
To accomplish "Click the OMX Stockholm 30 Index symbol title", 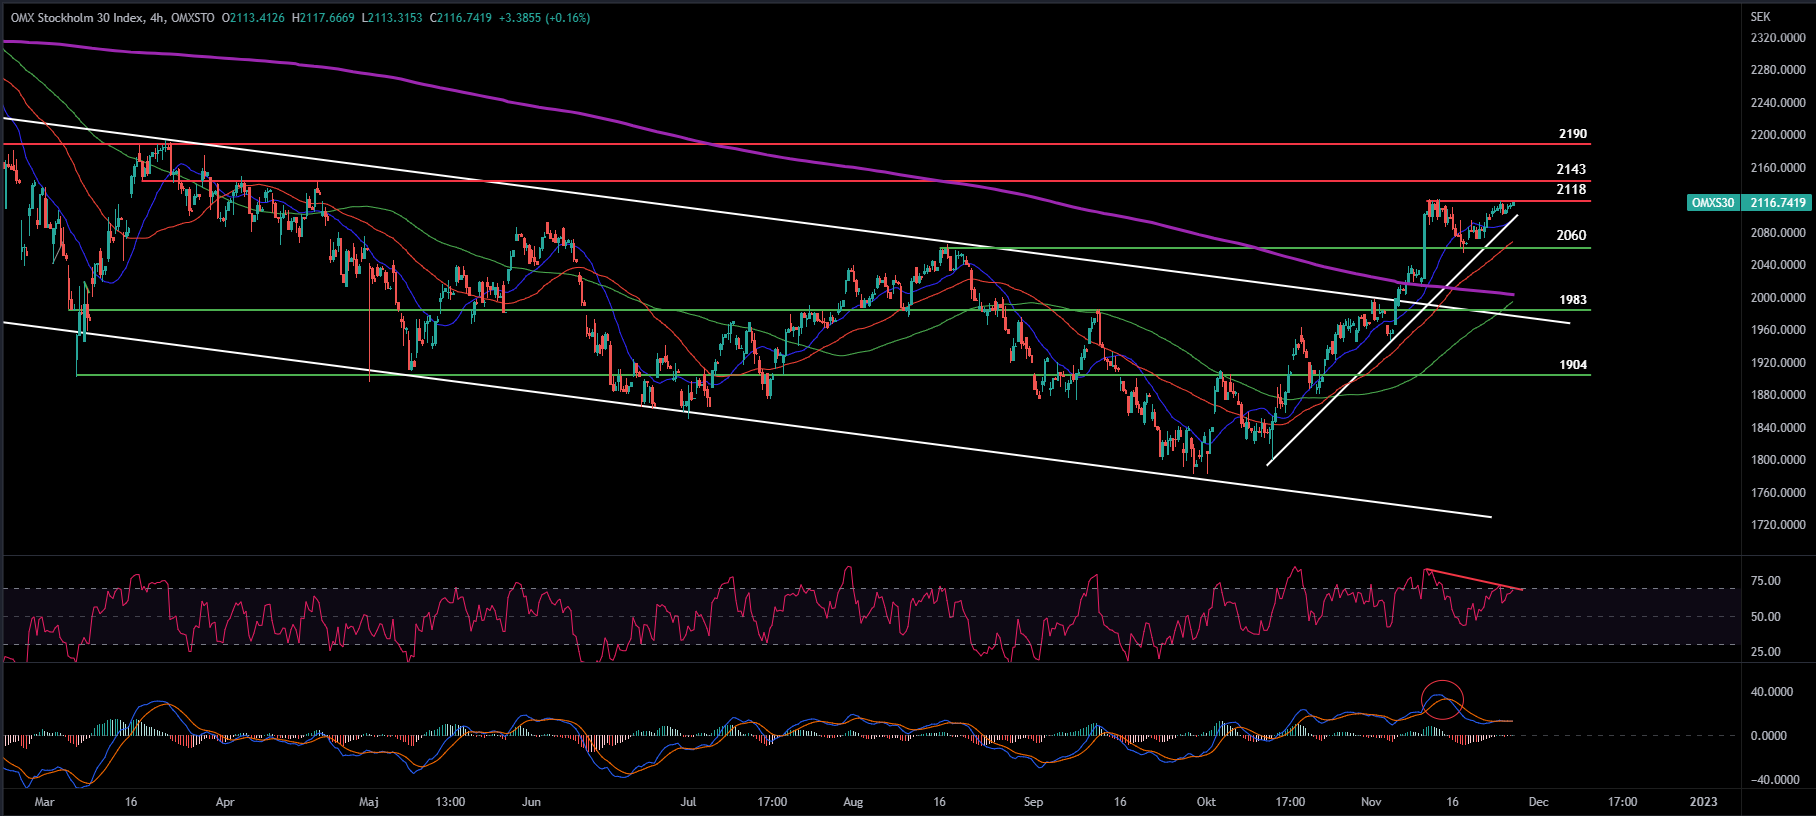I will click(x=77, y=18).
